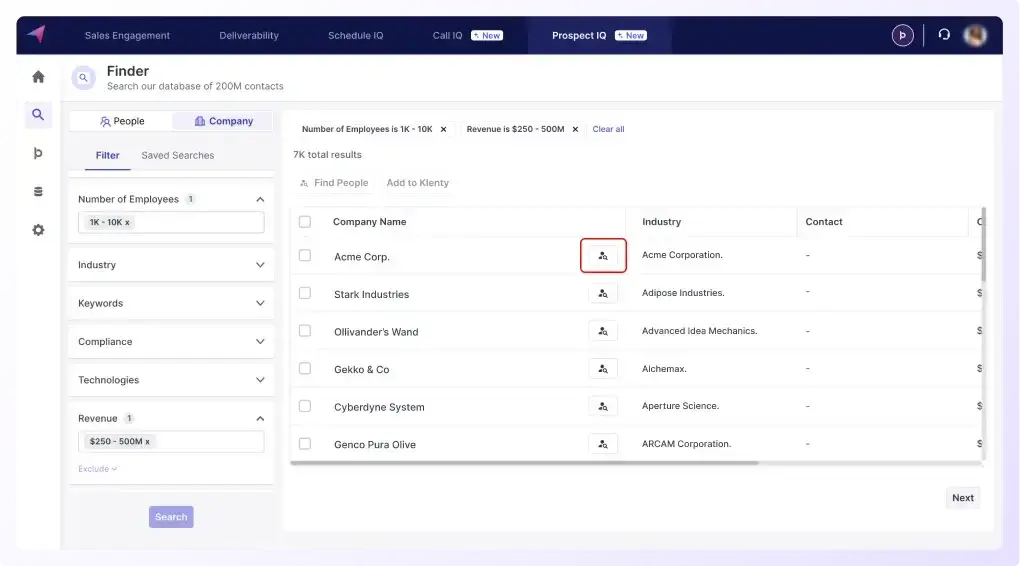
Task: Check the Ollivander's Wand row checkbox
Action: coord(304,330)
